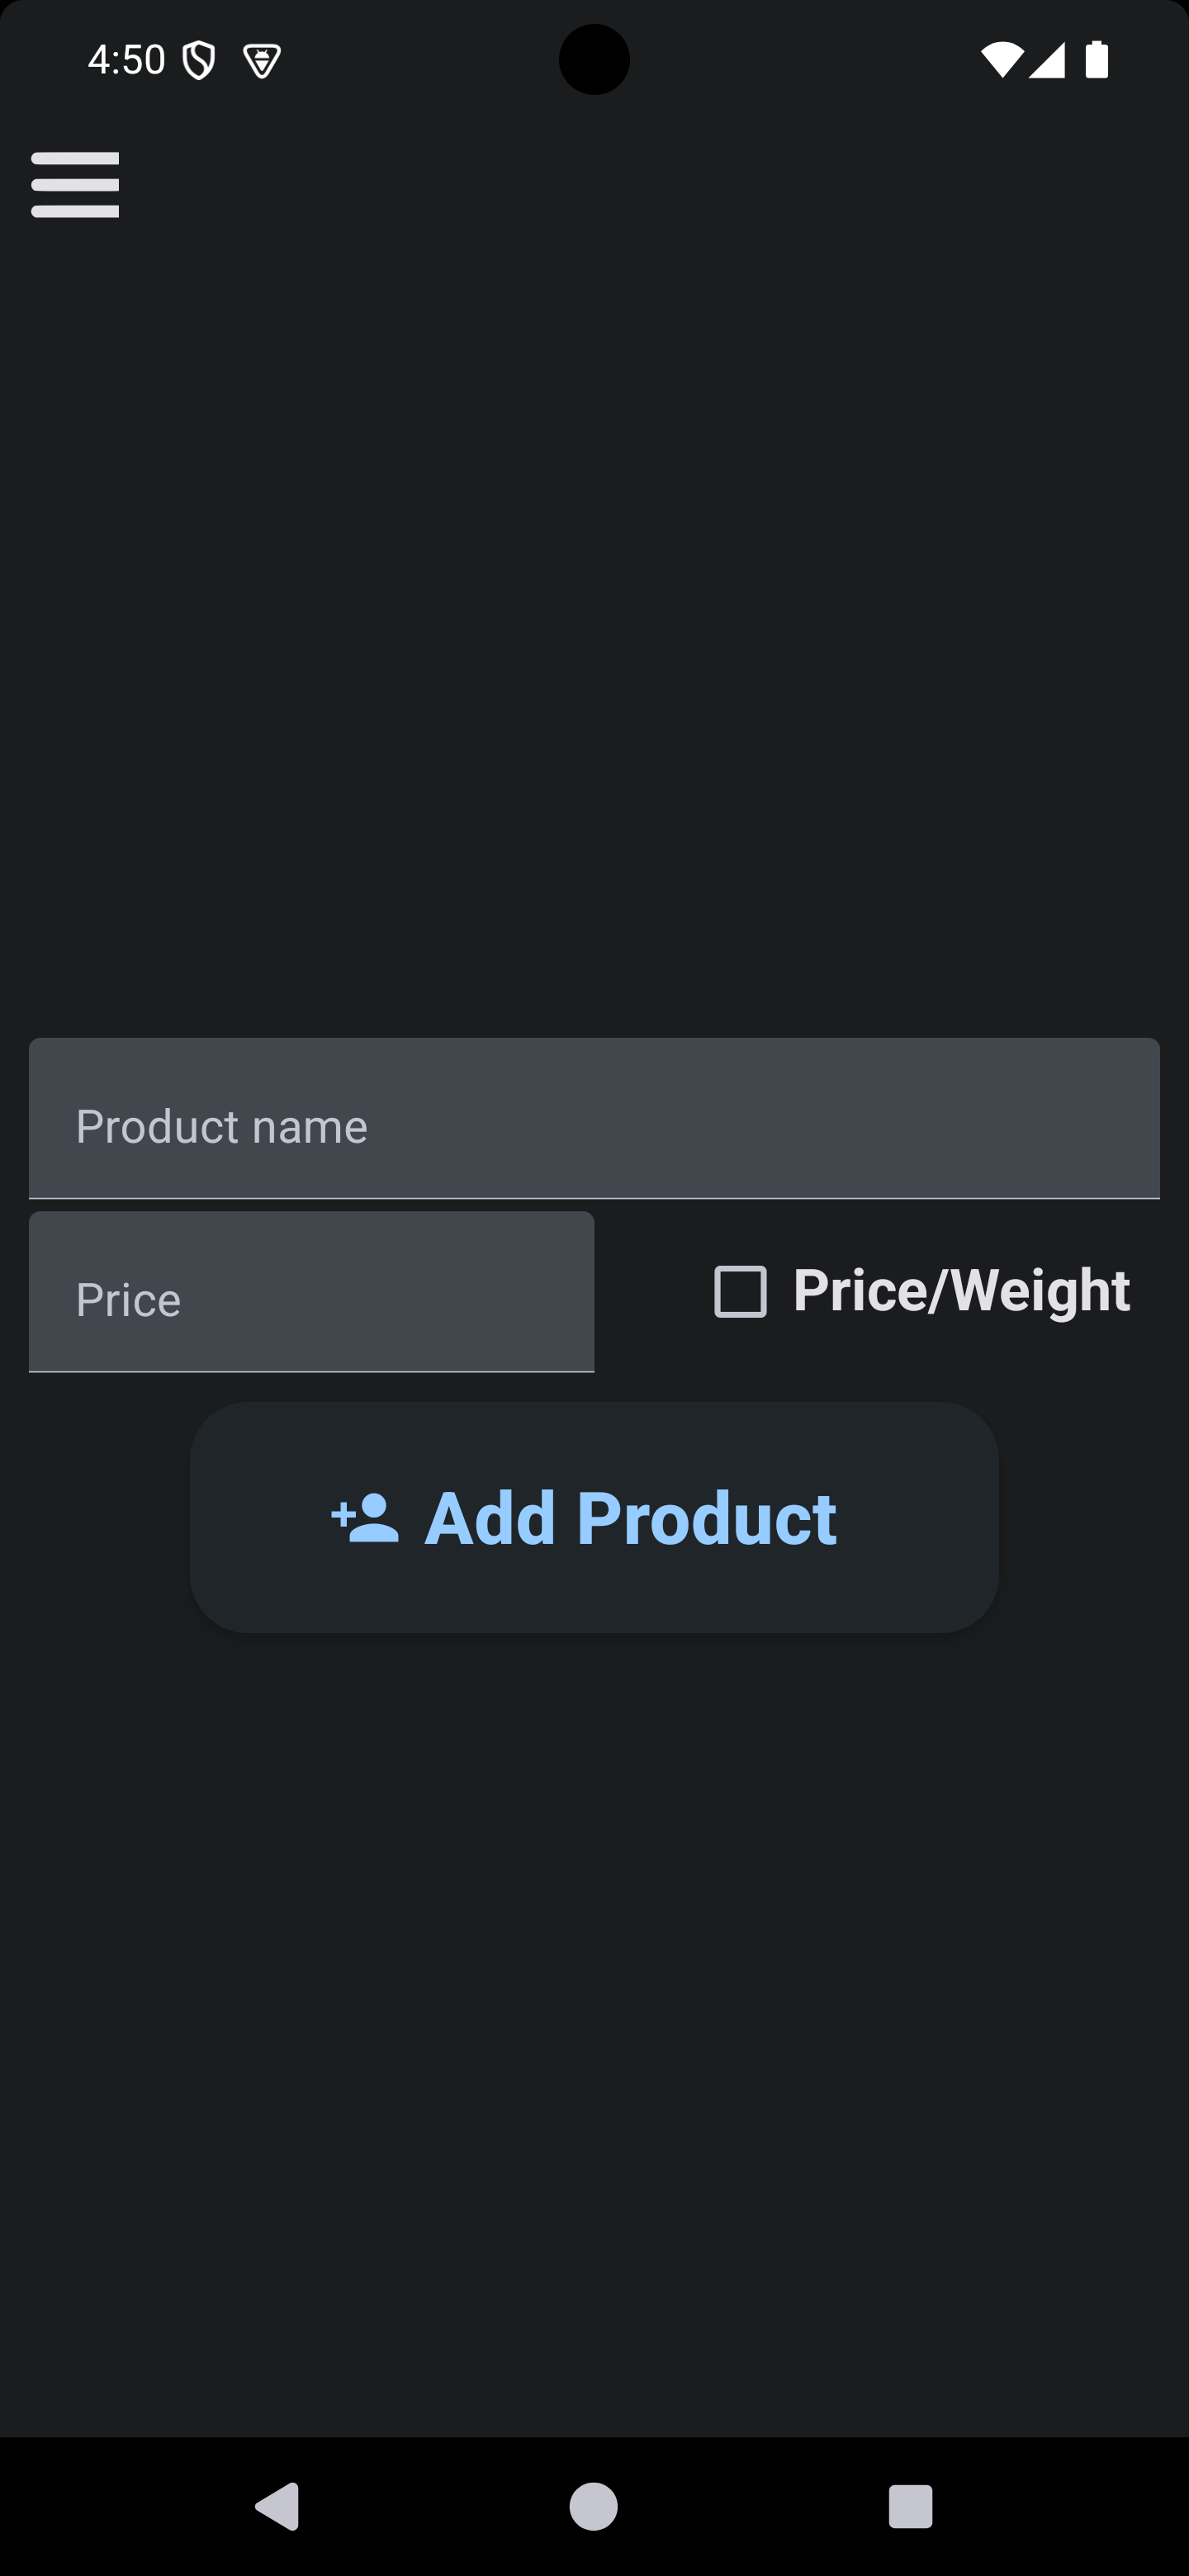Tap the Wi-Fi signal status icon
The image size is (1189, 2576).
(1001, 60)
